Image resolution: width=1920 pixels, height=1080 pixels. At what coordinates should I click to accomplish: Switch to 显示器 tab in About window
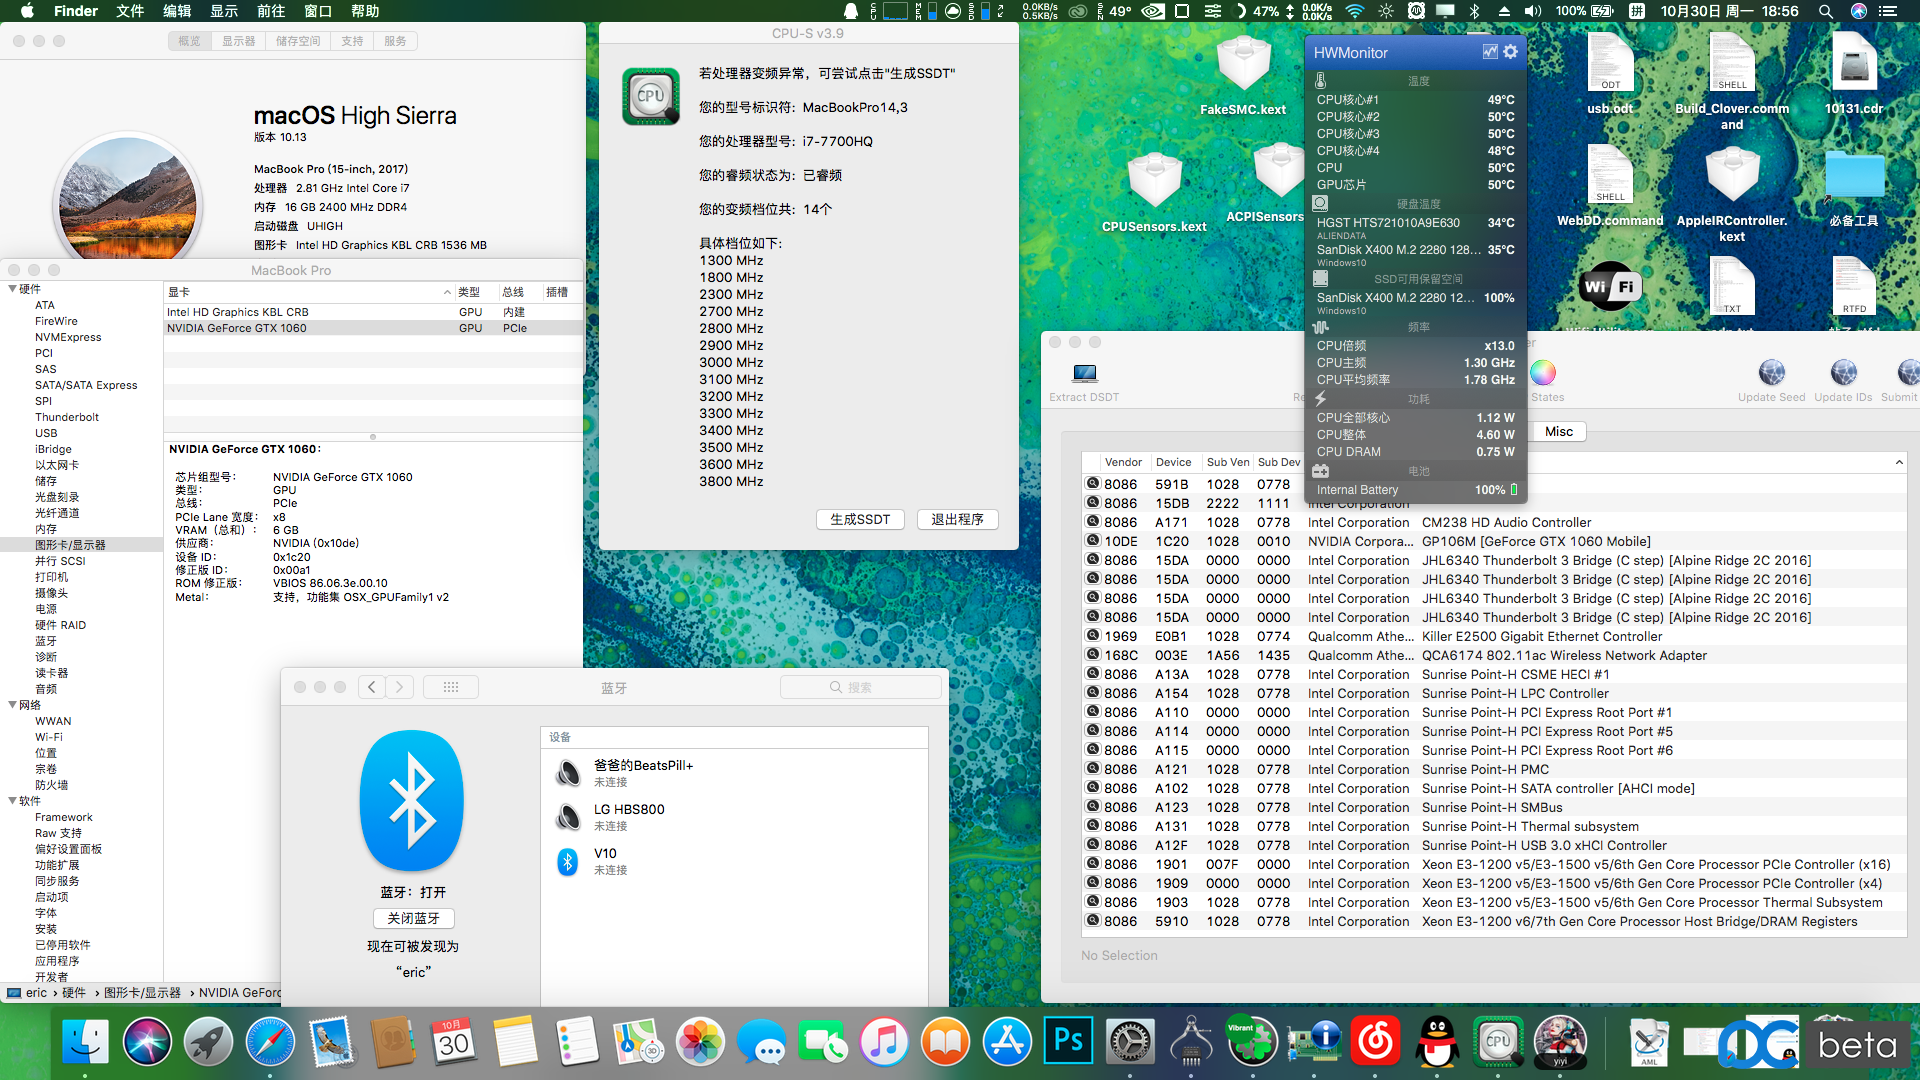coord(239,41)
